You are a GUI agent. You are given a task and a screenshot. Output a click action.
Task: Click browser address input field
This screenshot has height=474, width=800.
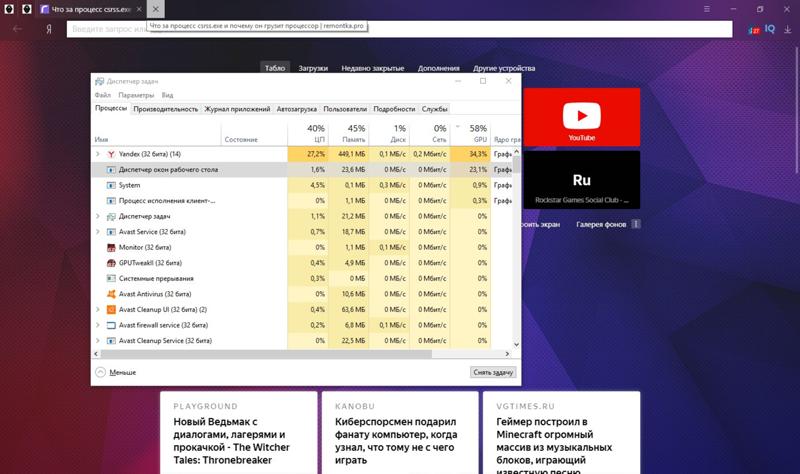pos(399,29)
